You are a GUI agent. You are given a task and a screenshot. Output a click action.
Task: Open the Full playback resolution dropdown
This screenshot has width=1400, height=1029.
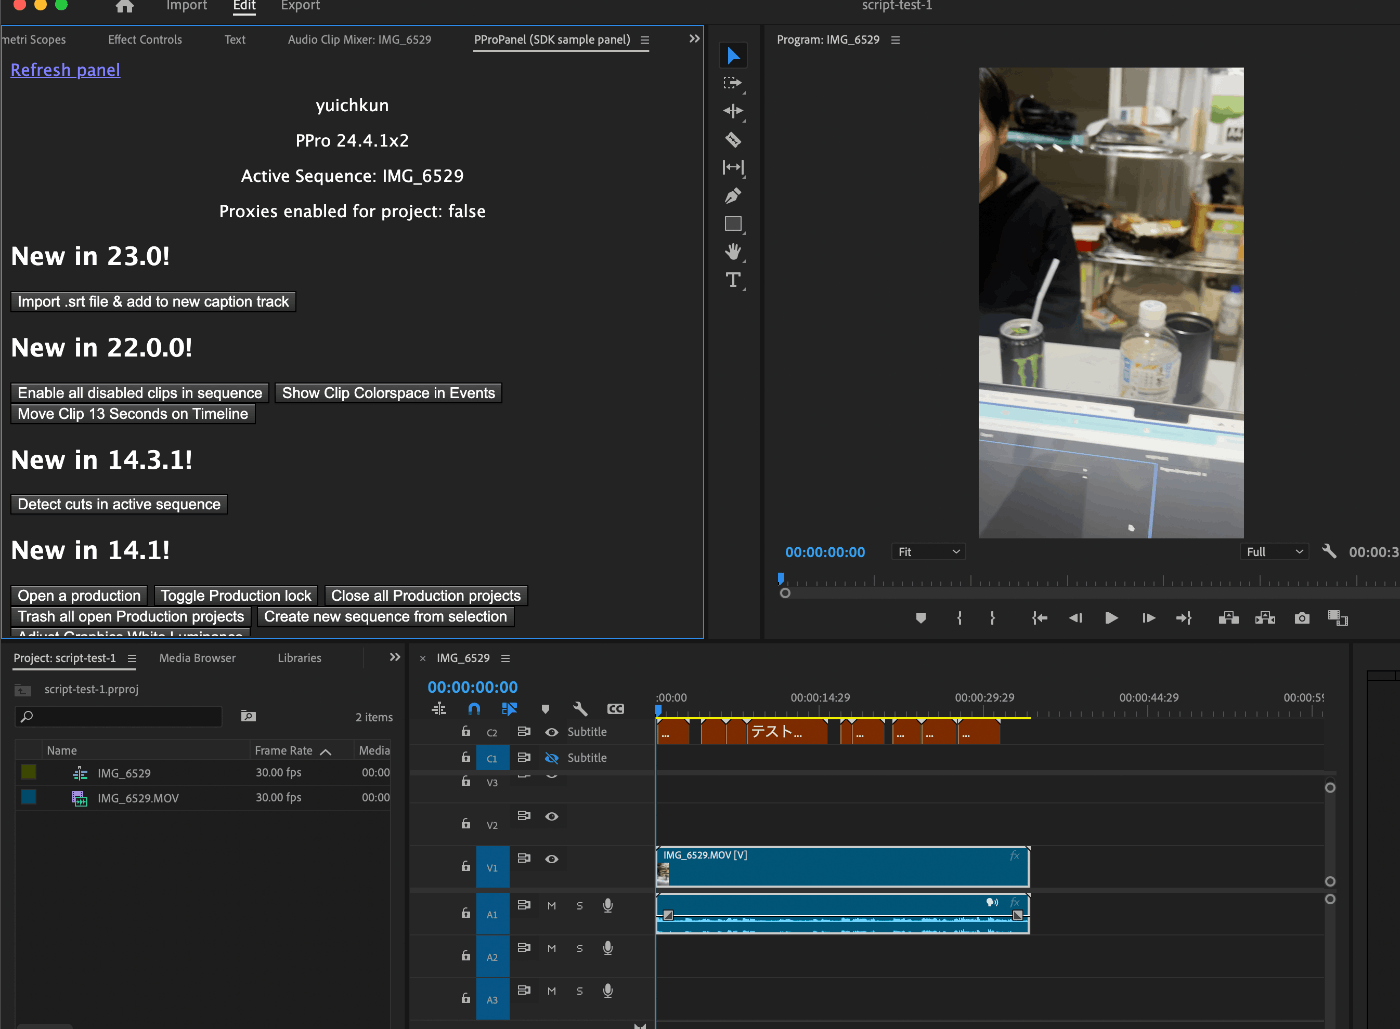tap(1275, 552)
